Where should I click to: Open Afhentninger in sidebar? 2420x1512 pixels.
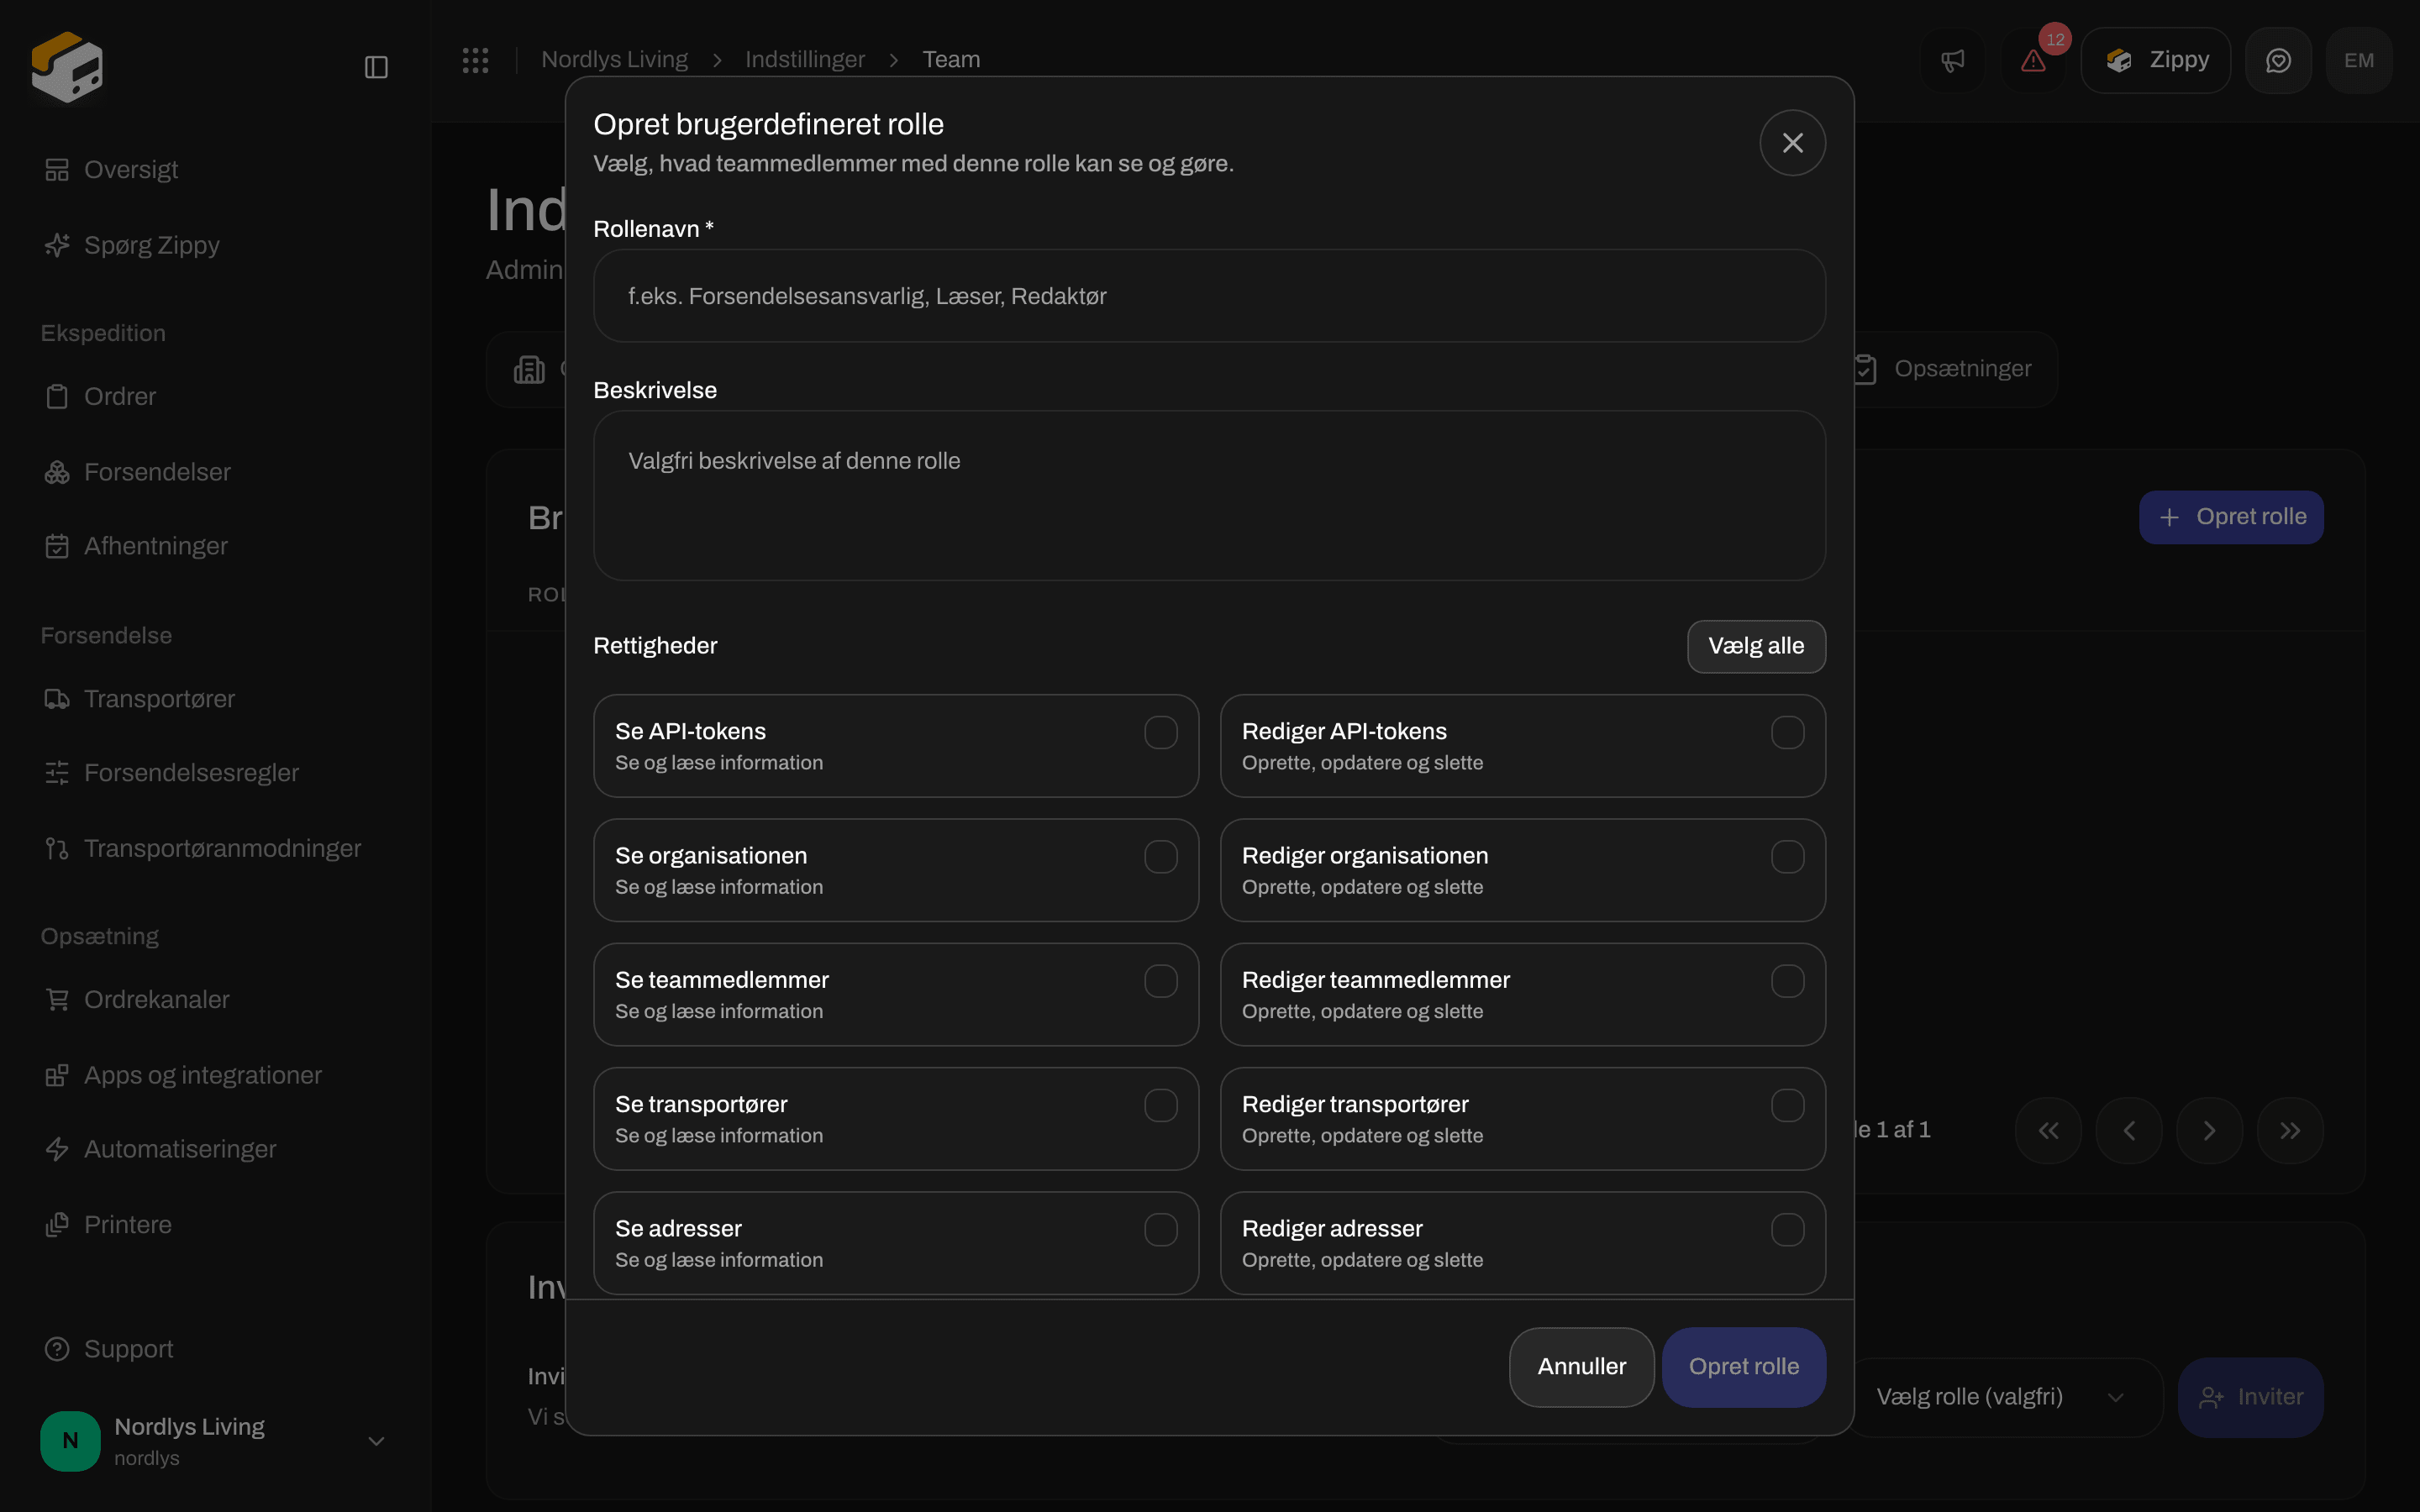136,546
